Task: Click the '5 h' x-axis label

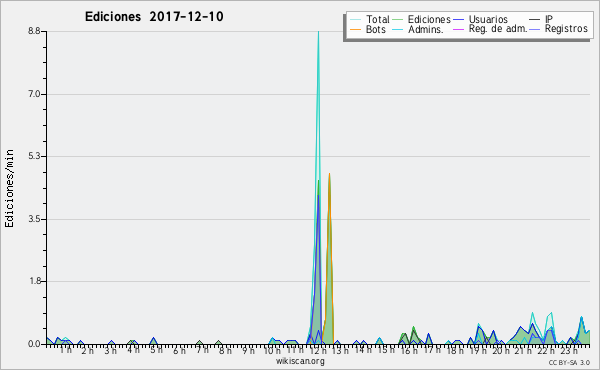Action: [x=156, y=350]
